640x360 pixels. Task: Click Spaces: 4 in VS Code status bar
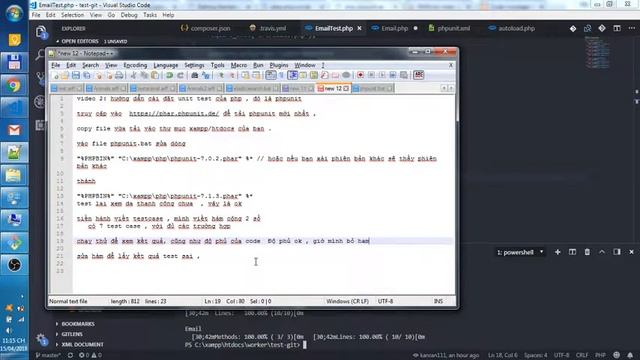pos(536,356)
